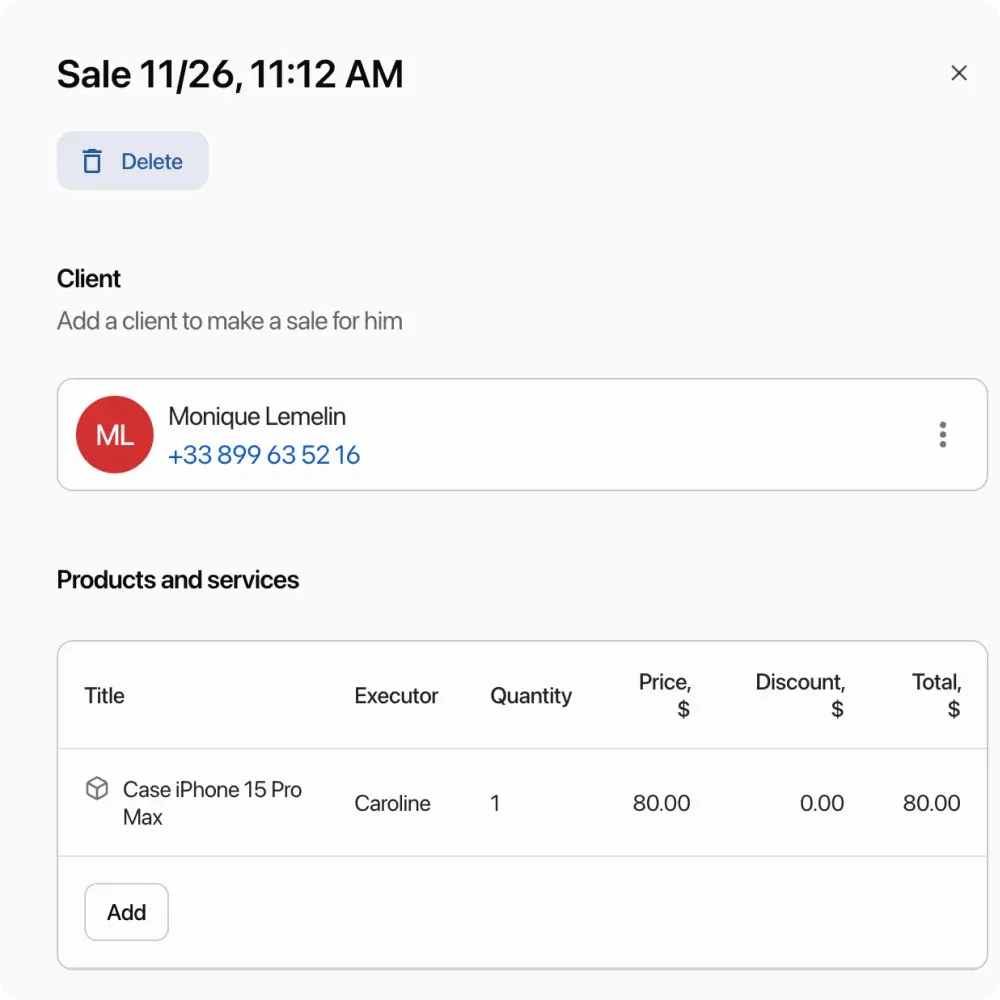Click the sale title Sale 11/26, 11:12 AM
This screenshot has height=1000, width=1000.
pyautogui.click(x=230, y=73)
